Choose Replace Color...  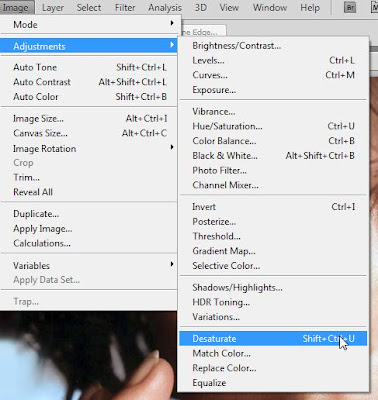[x=273, y=368]
